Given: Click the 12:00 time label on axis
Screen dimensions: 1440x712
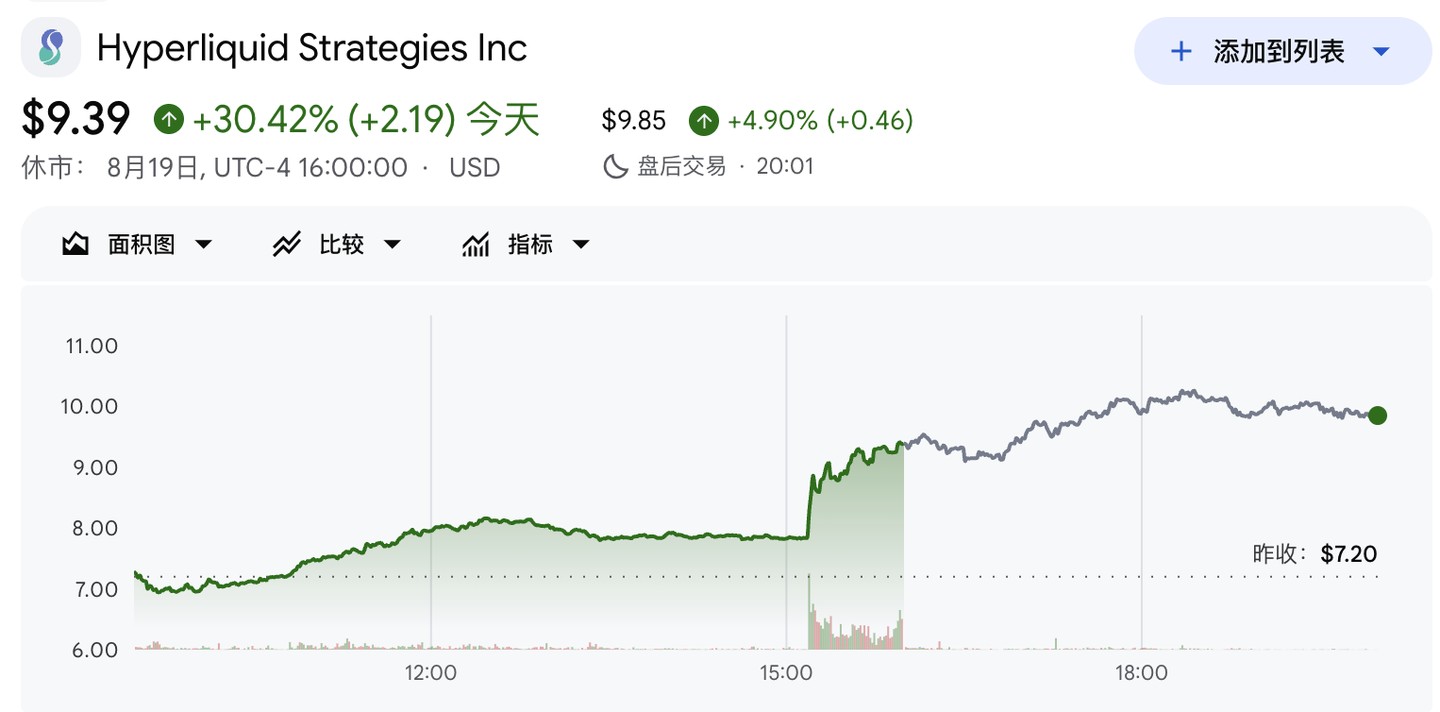Looking at the screenshot, I should tap(431, 673).
